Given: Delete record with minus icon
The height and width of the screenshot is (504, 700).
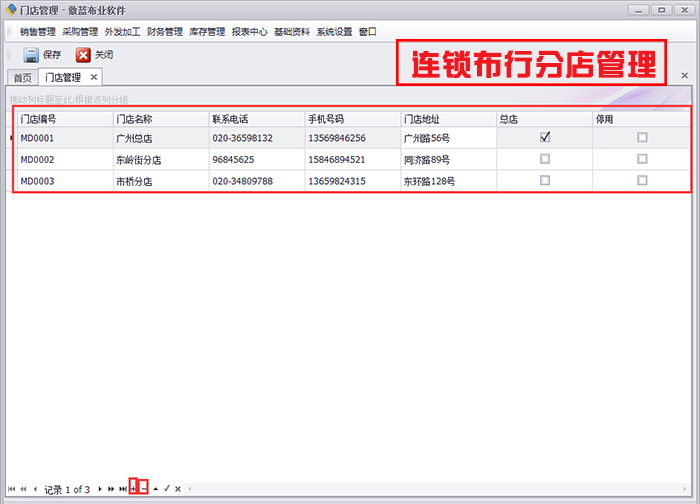Looking at the screenshot, I should [144, 488].
